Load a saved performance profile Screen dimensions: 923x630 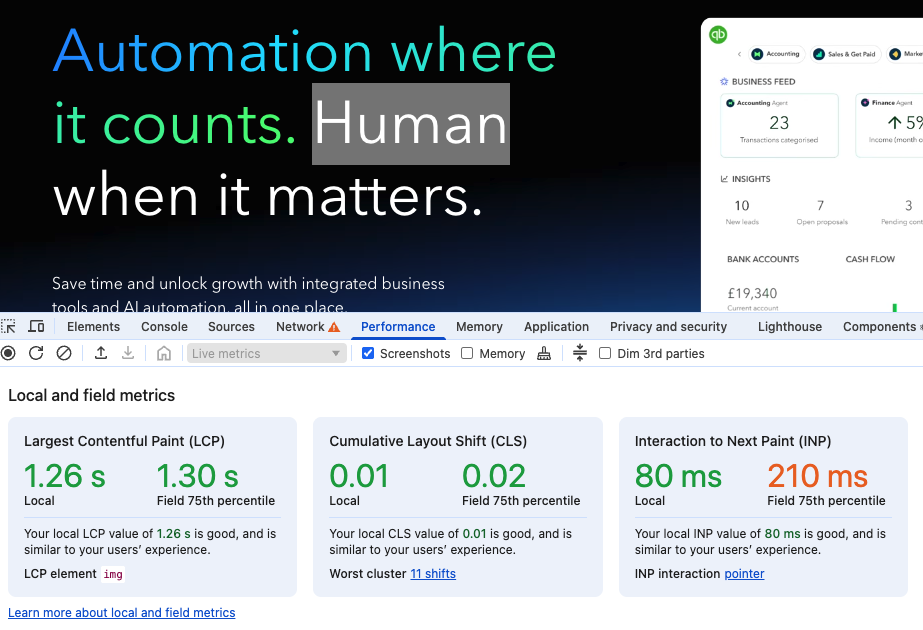click(x=99, y=353)
